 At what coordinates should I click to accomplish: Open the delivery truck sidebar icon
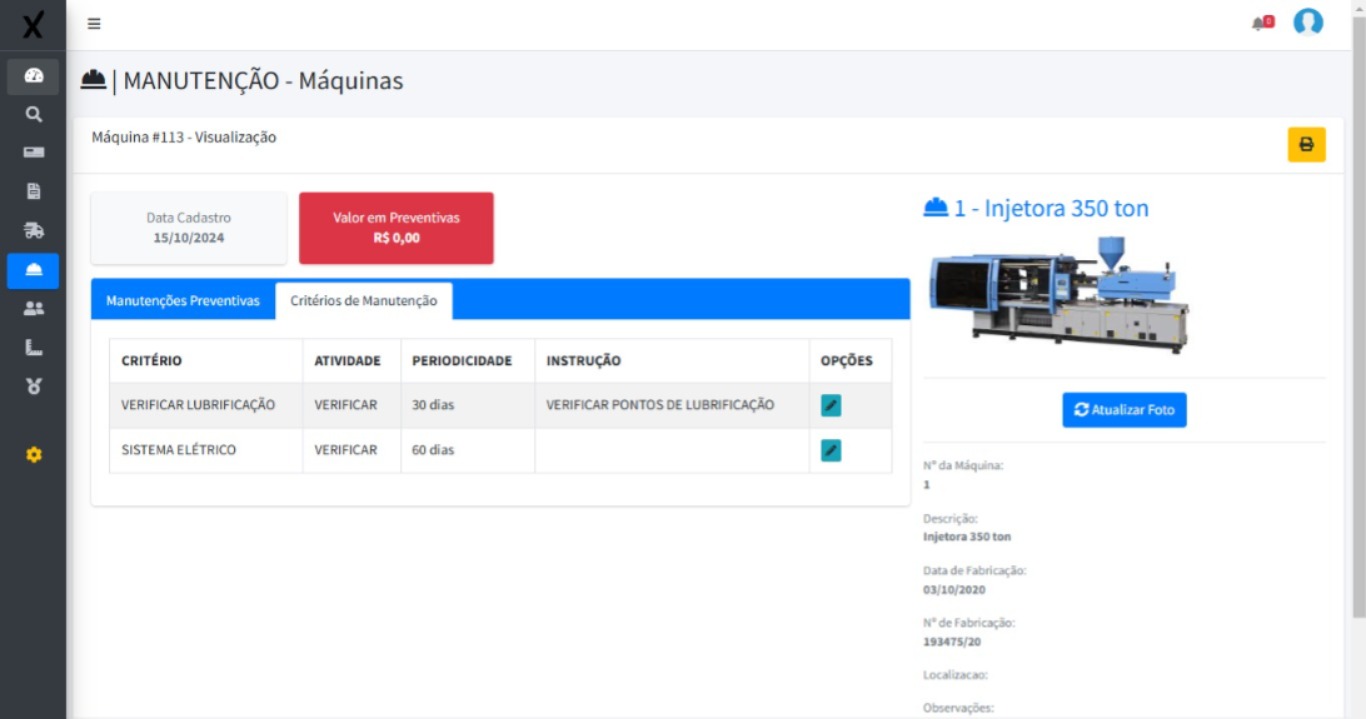33,231
